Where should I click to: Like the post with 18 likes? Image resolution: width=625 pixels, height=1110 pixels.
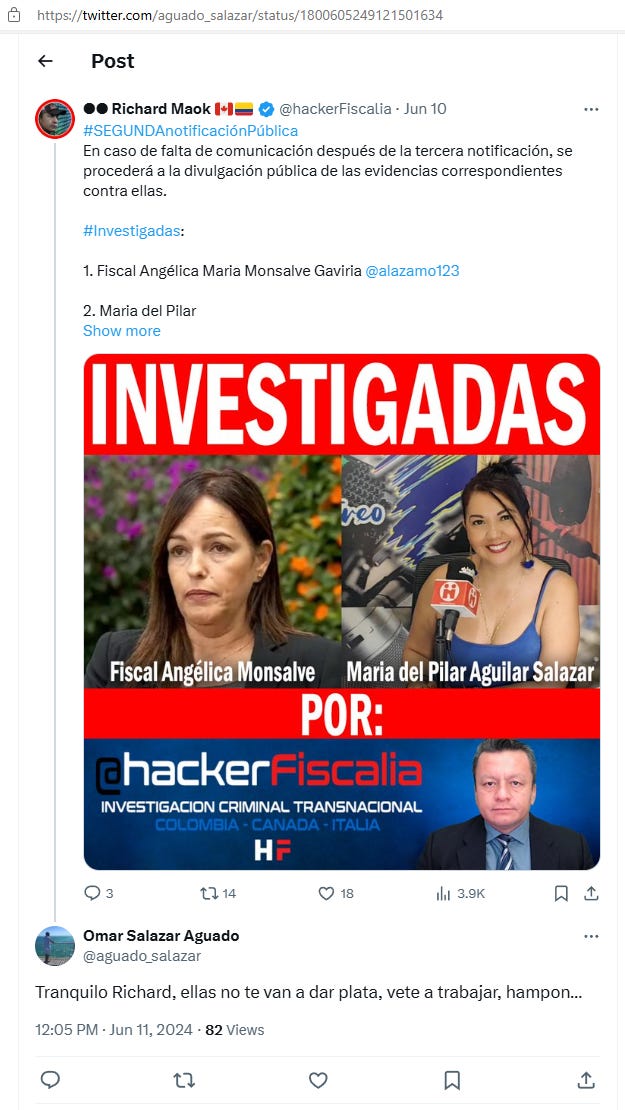(x=336, y=893)
